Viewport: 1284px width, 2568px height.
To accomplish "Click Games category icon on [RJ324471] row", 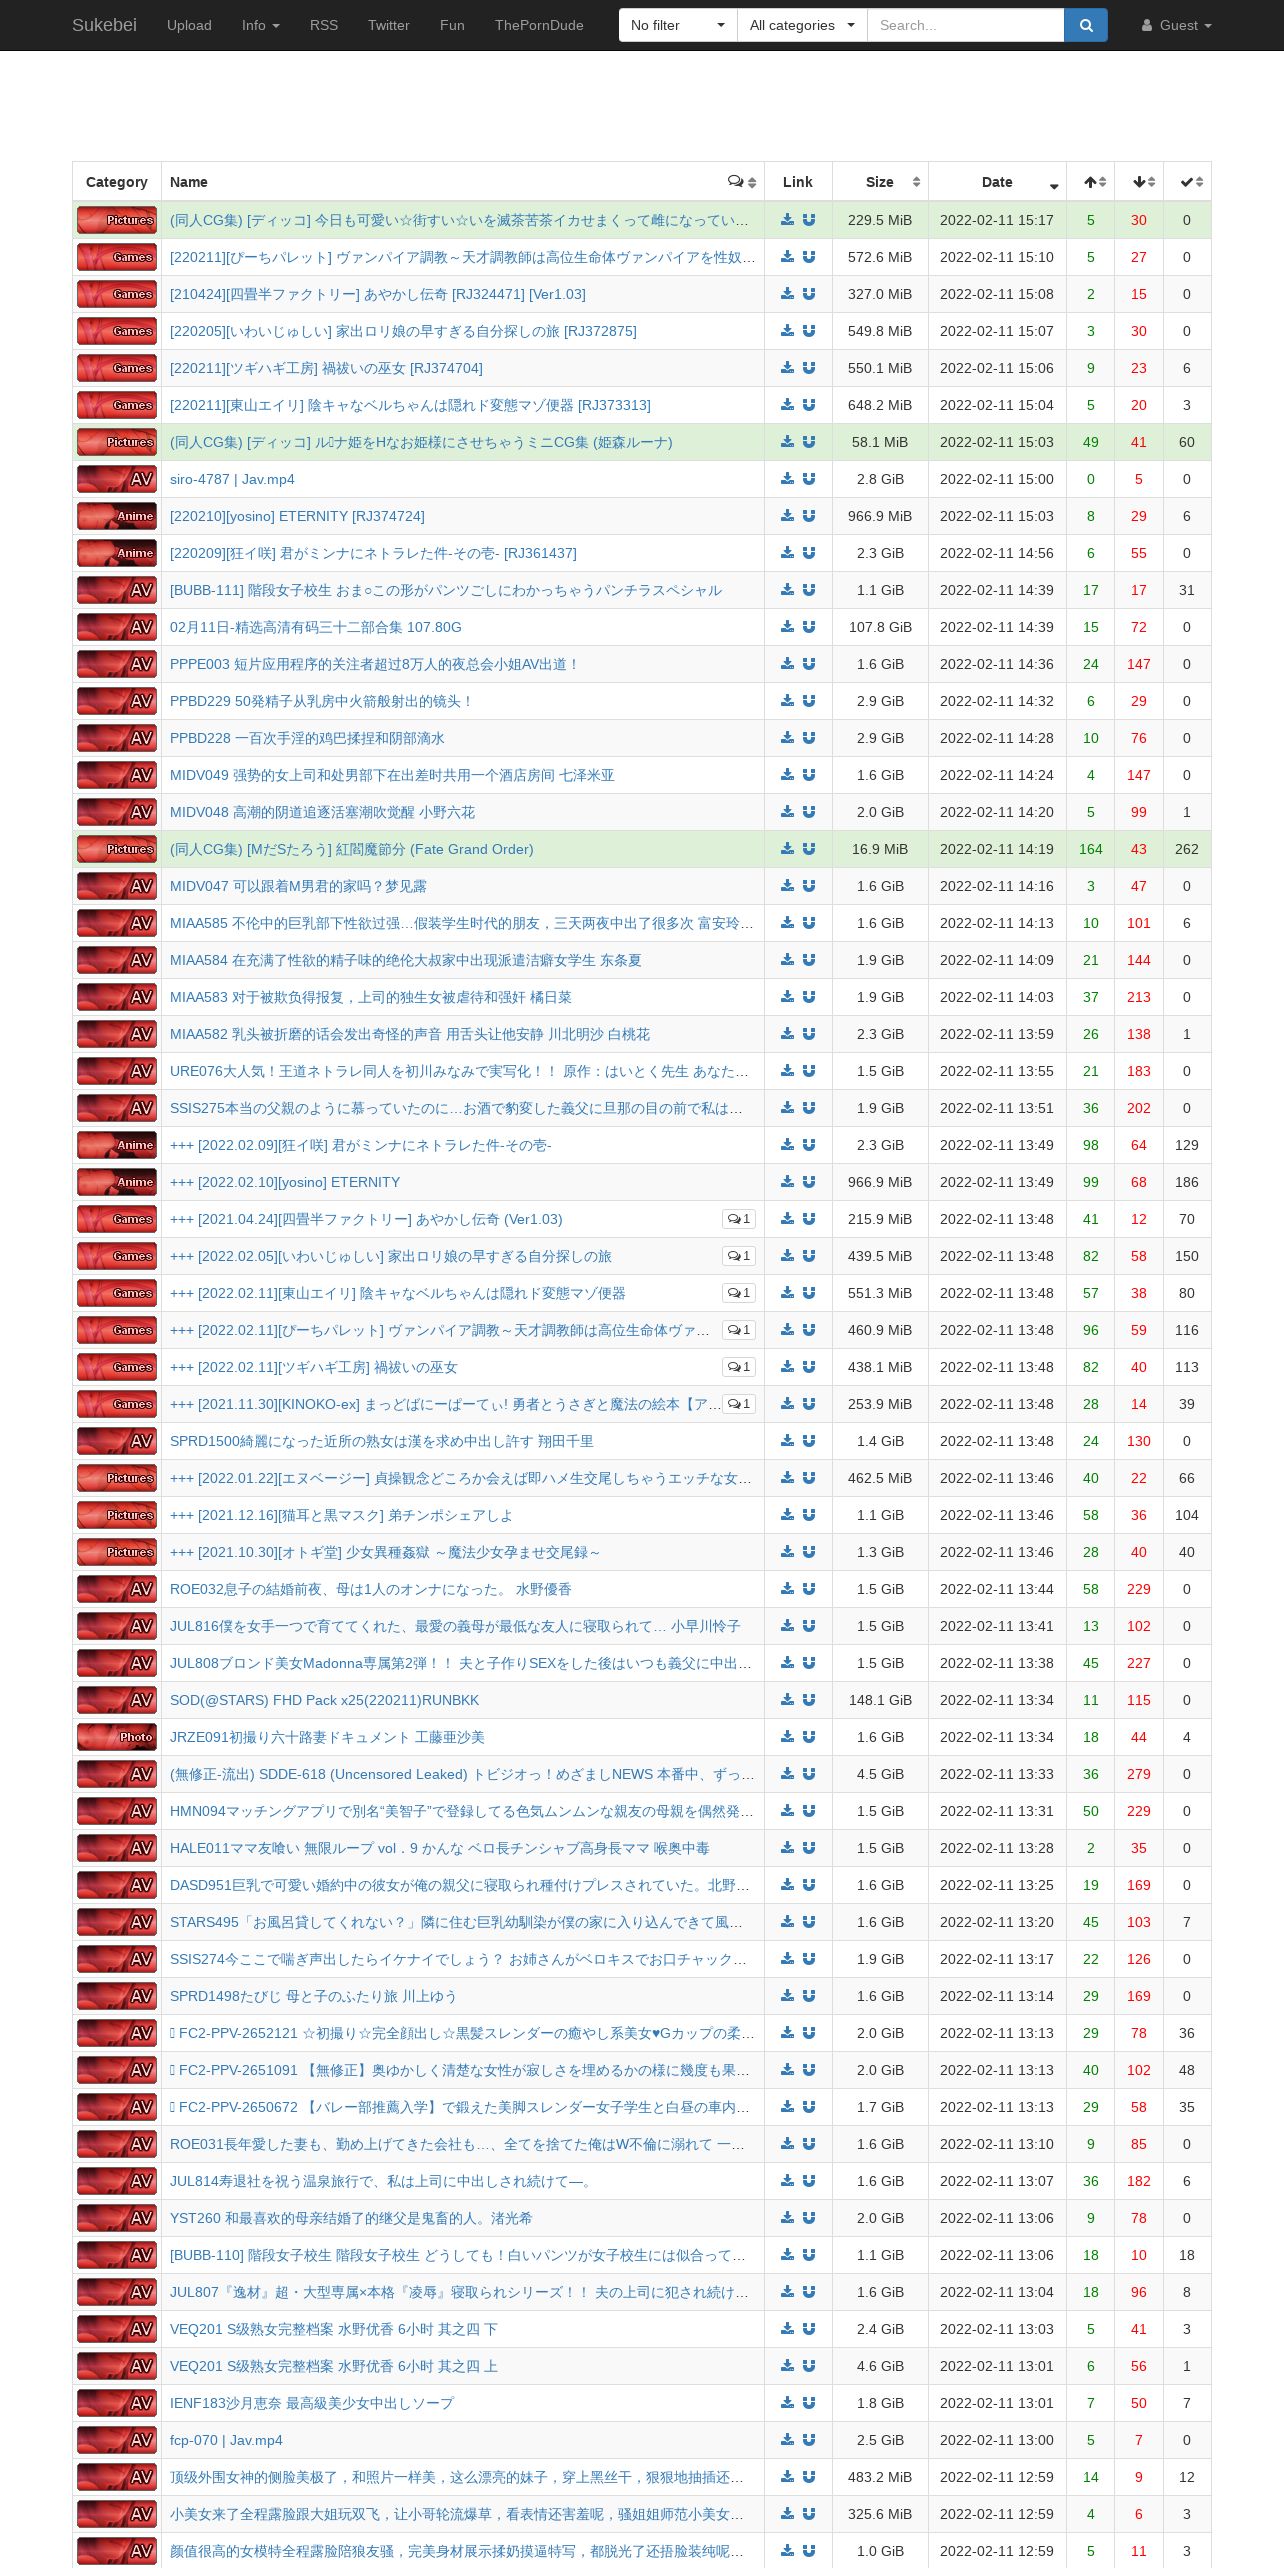I will [117, 294].
